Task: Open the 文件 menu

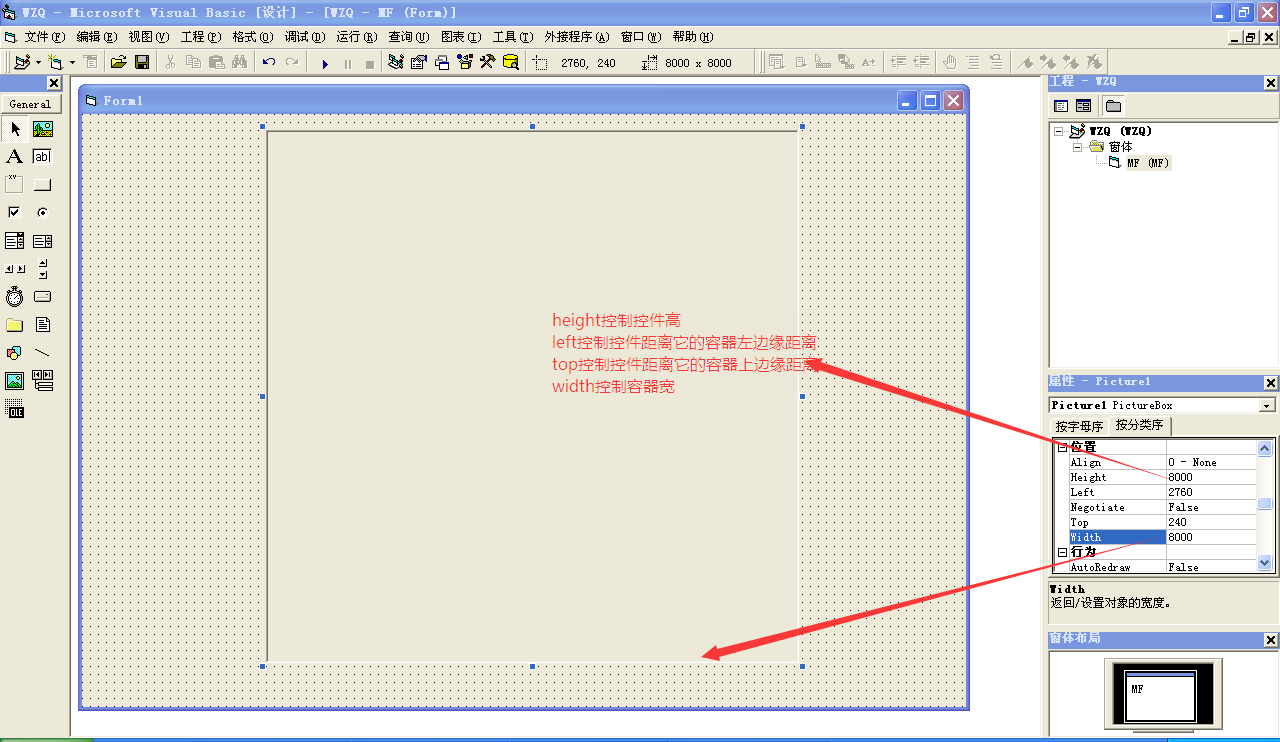Action: click(x=45, y=37)
